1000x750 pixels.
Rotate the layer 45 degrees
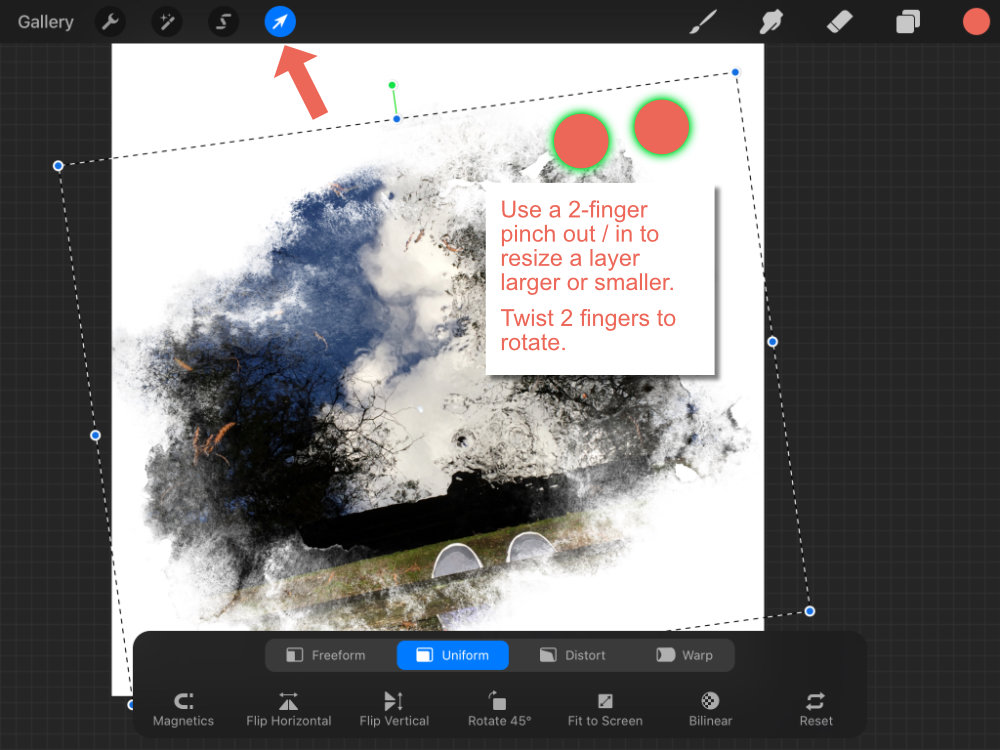[x=499, y=709]
